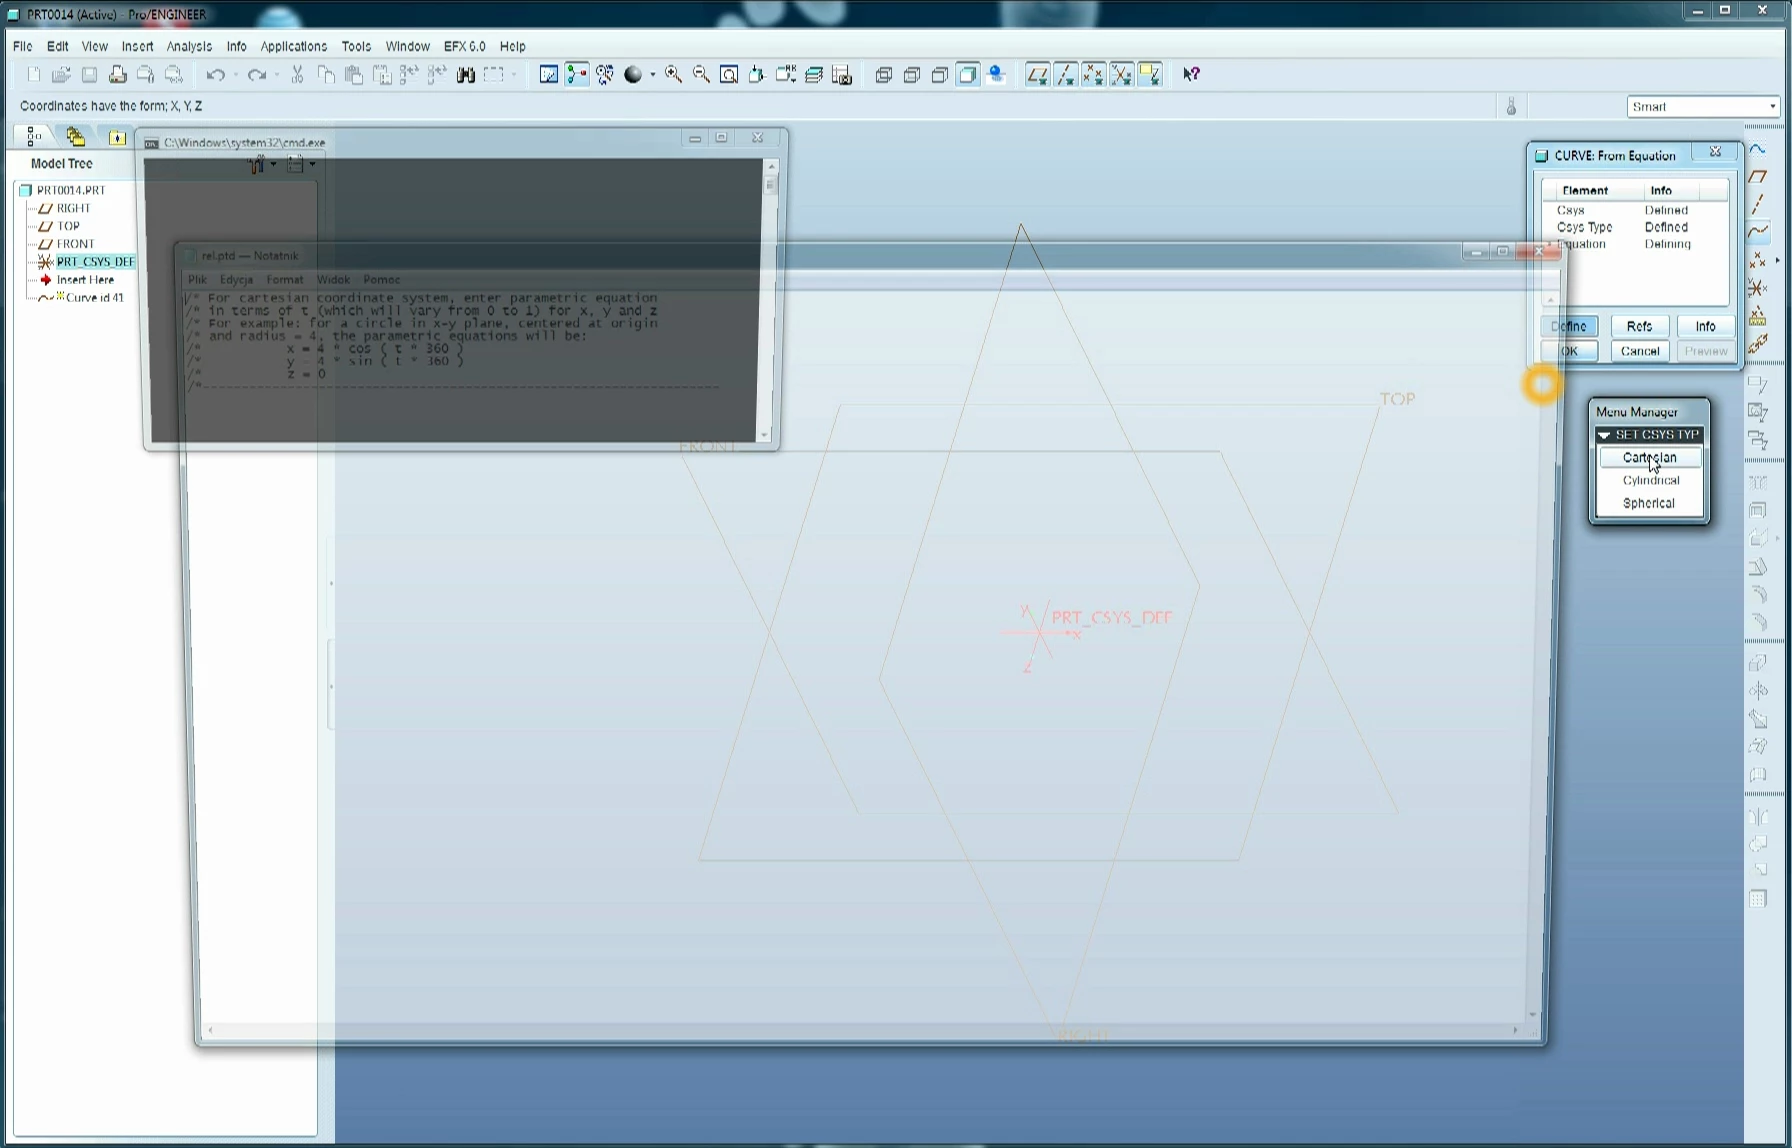Toggle datum planes display icon

click(1037, 75)
